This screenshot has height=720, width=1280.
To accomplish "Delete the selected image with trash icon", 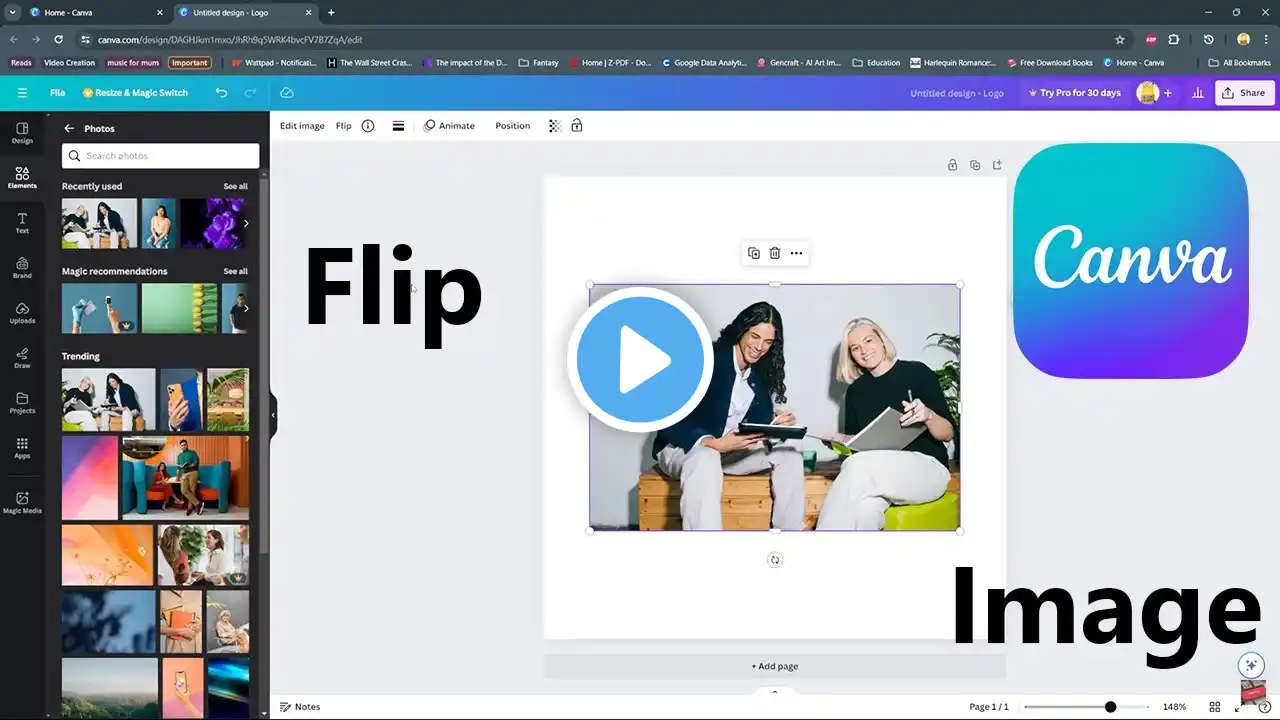I will point(775,253).
